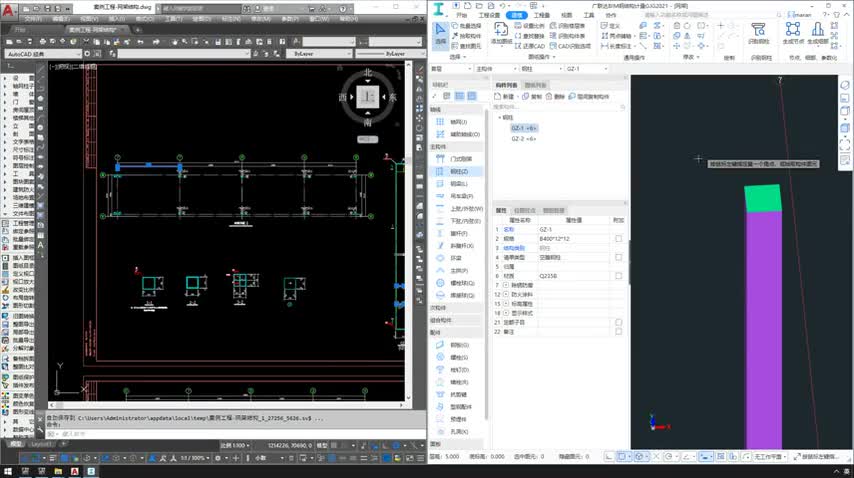Open the 工程设置 ribbon tab
854x478 pixels.
click(x=488, y=16)
